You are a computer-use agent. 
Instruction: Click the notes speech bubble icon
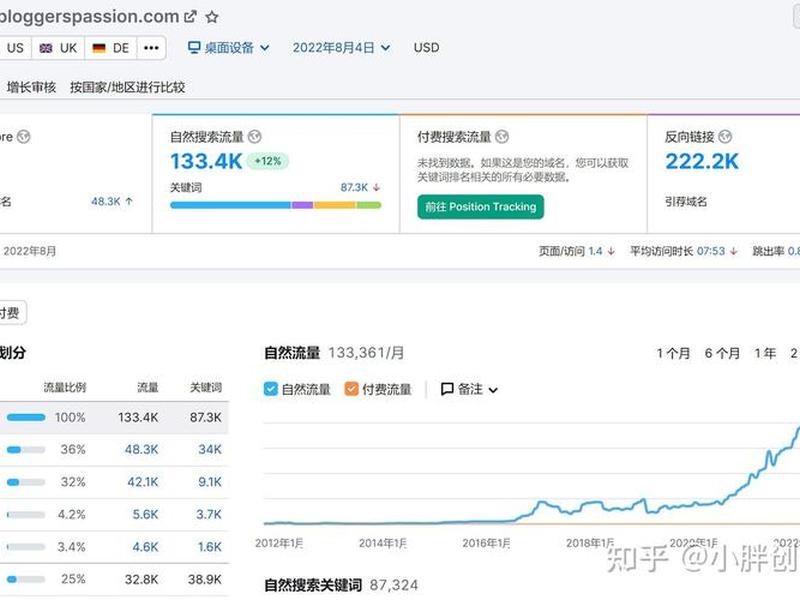[x=447, y=389]
